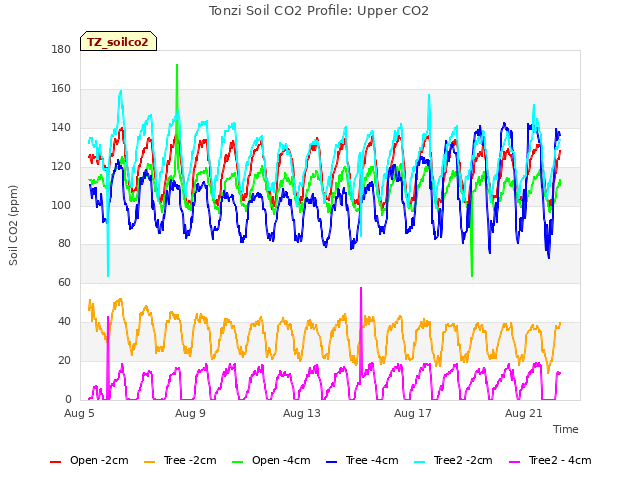Screen dimensions: 640x480
Task: Toggle the 'Open -4cm' legend entry
Action: click(271, 461)
